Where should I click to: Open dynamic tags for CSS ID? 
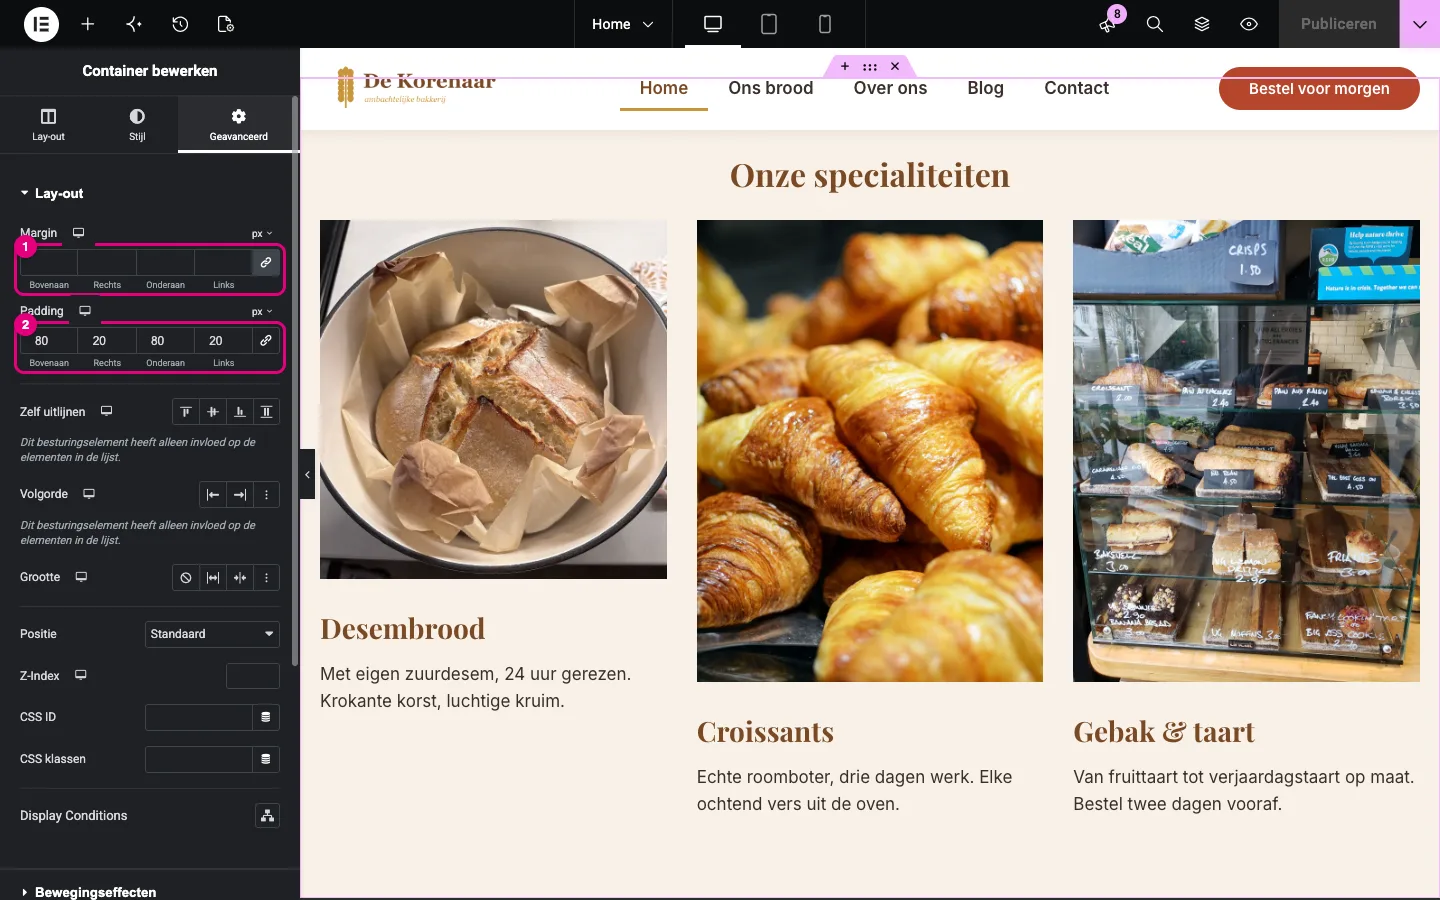coord(266,717)
